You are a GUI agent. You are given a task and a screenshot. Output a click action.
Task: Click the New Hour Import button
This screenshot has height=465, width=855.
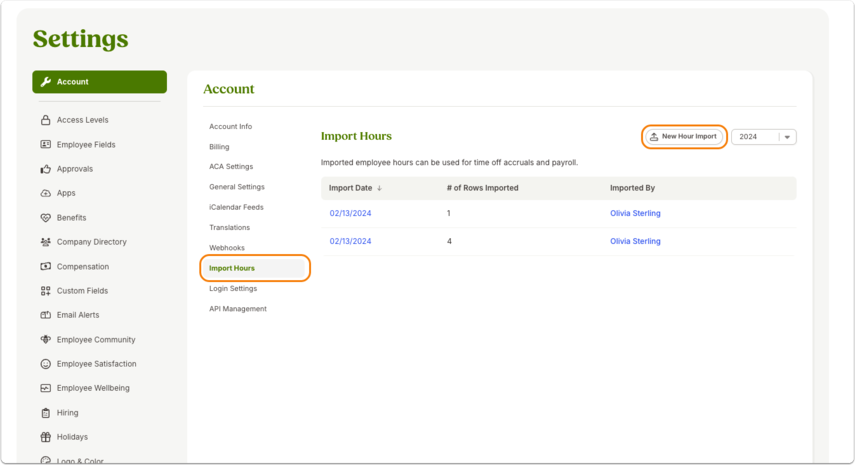684,137
